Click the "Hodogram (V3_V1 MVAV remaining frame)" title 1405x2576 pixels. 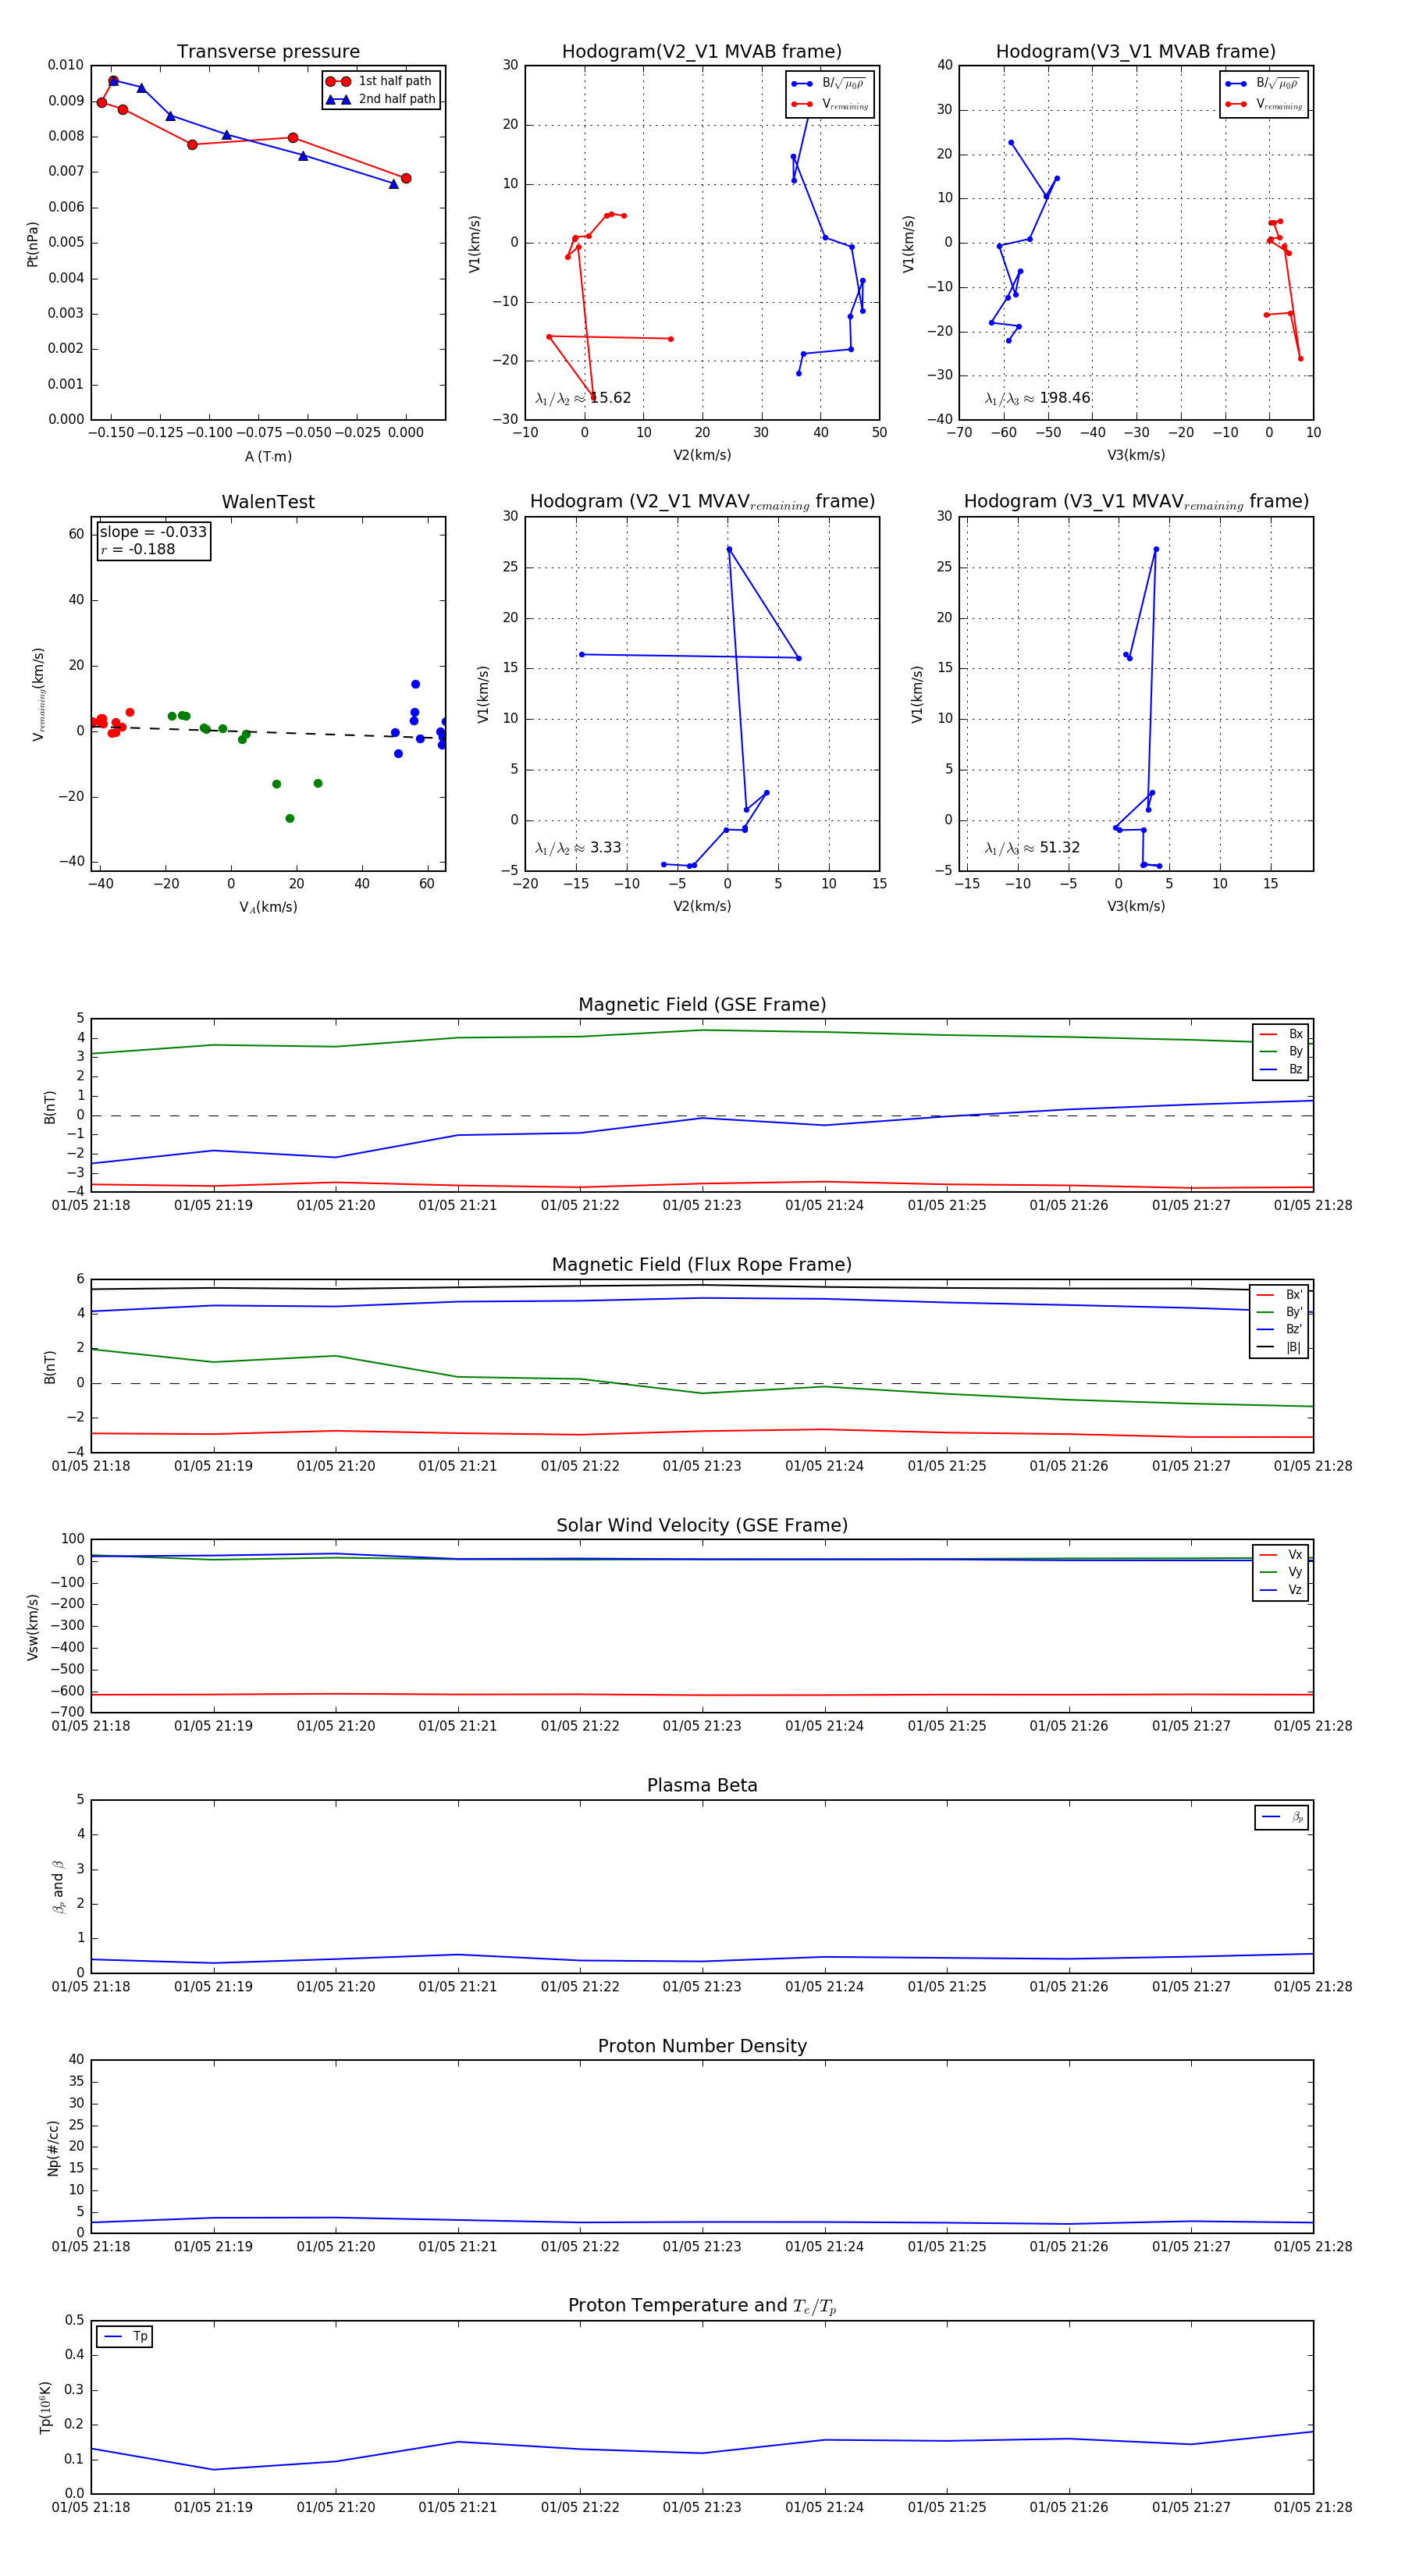(1136, 502)
